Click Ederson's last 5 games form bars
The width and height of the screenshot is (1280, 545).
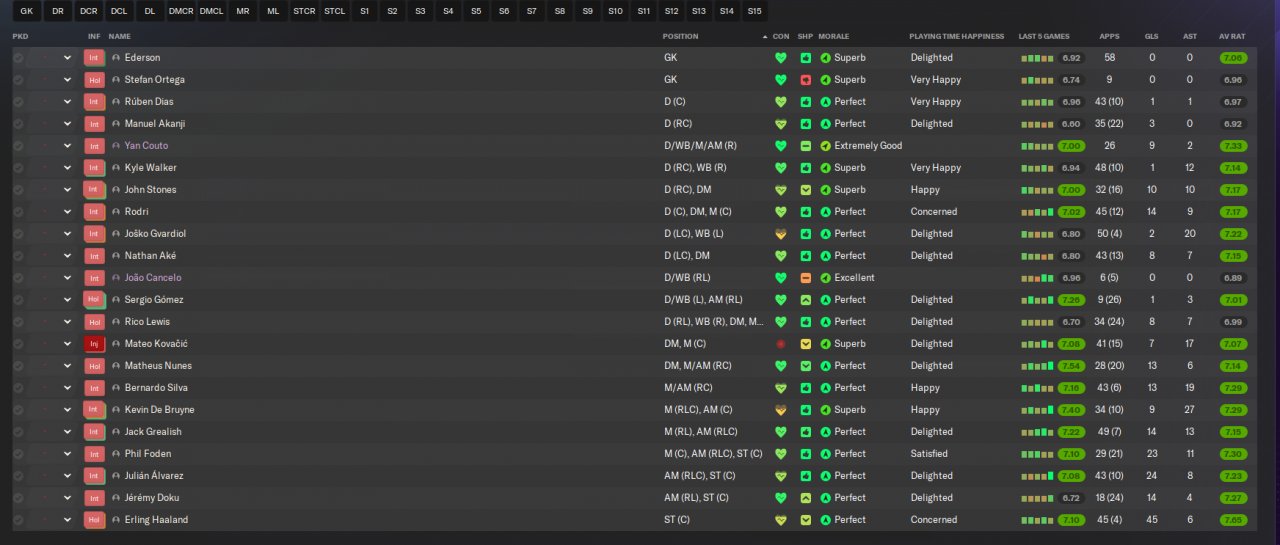pyautogui.click(x=1037, y=58)
